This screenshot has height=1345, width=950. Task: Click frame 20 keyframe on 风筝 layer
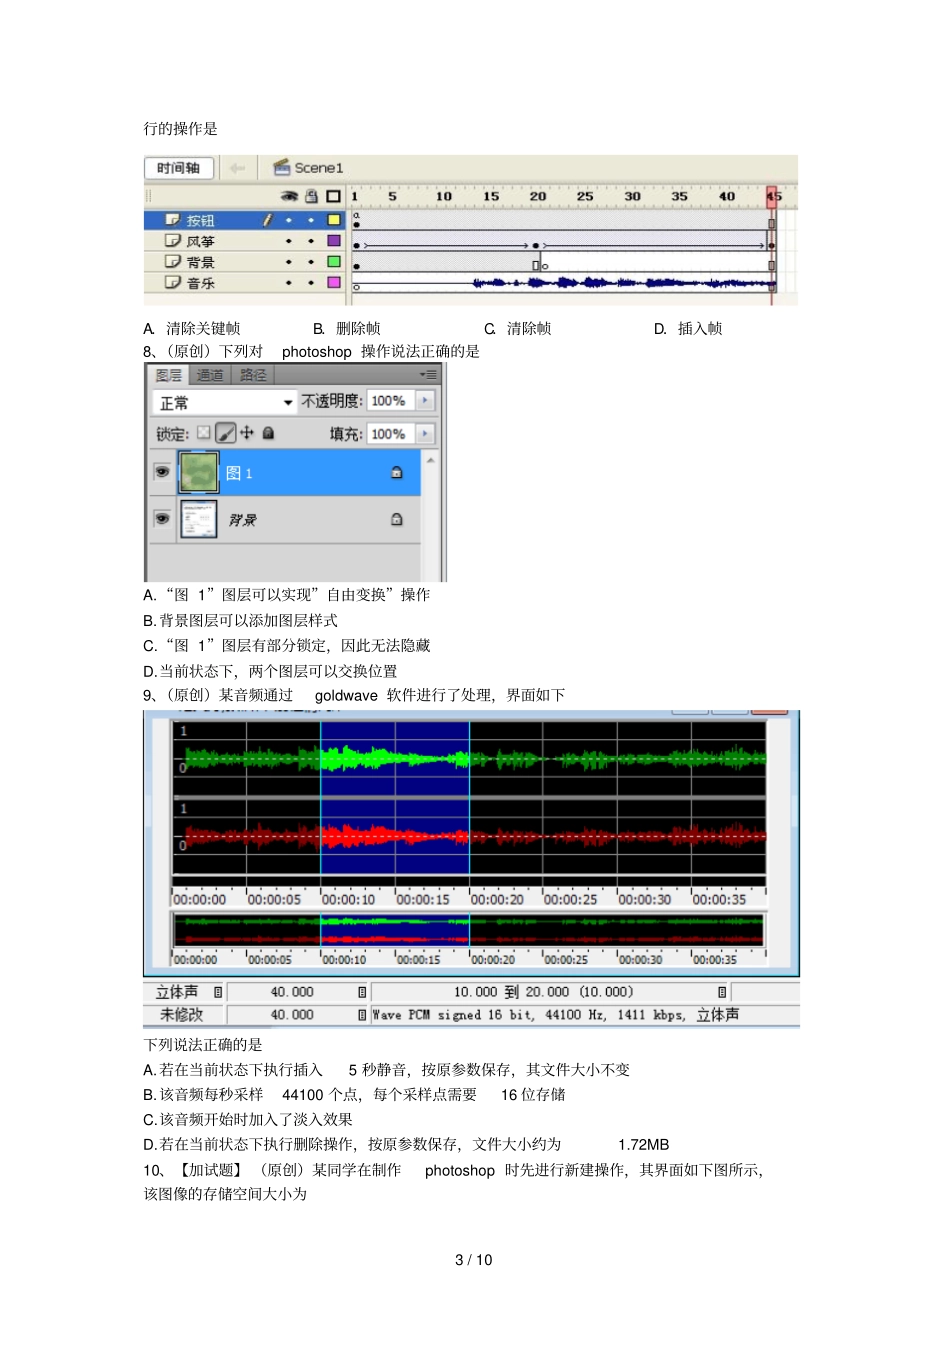(536, 245)
